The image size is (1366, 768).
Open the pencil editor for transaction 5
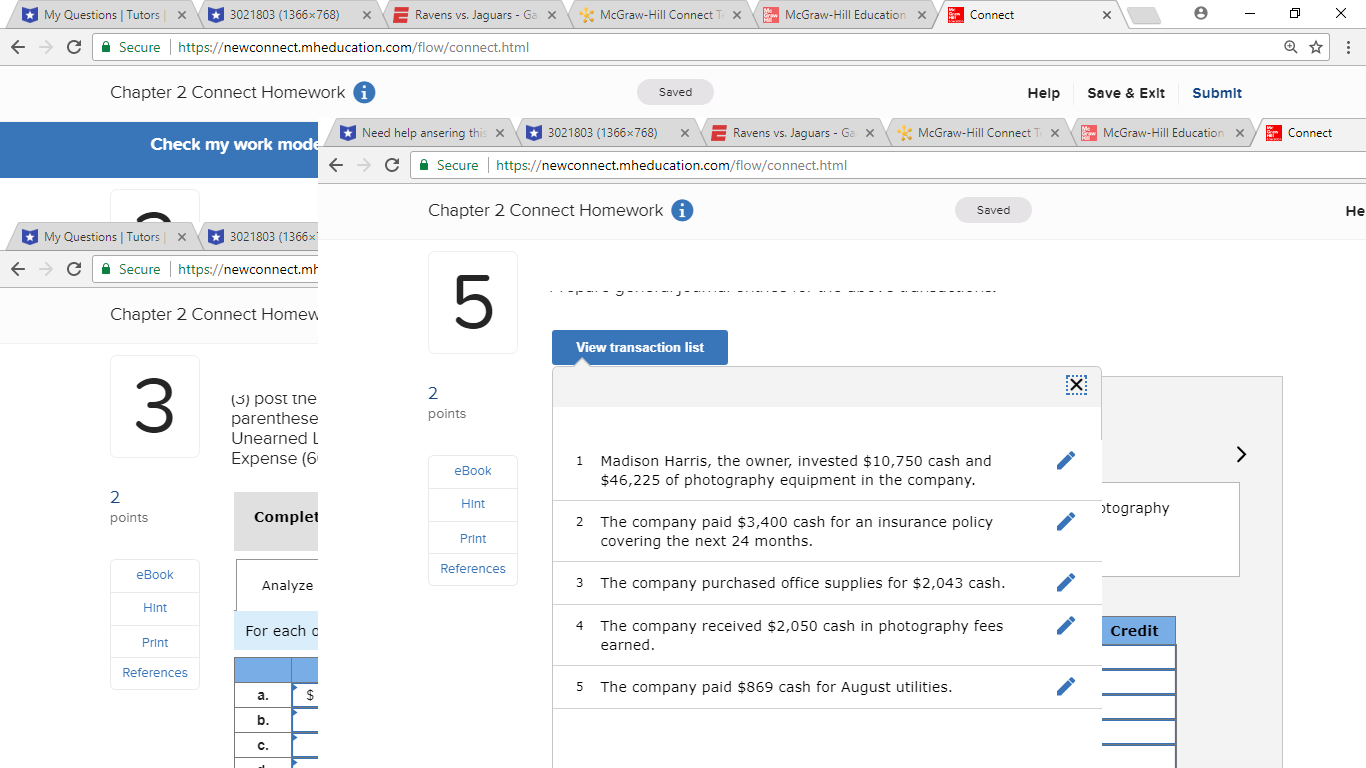[x=1066, y=686]
